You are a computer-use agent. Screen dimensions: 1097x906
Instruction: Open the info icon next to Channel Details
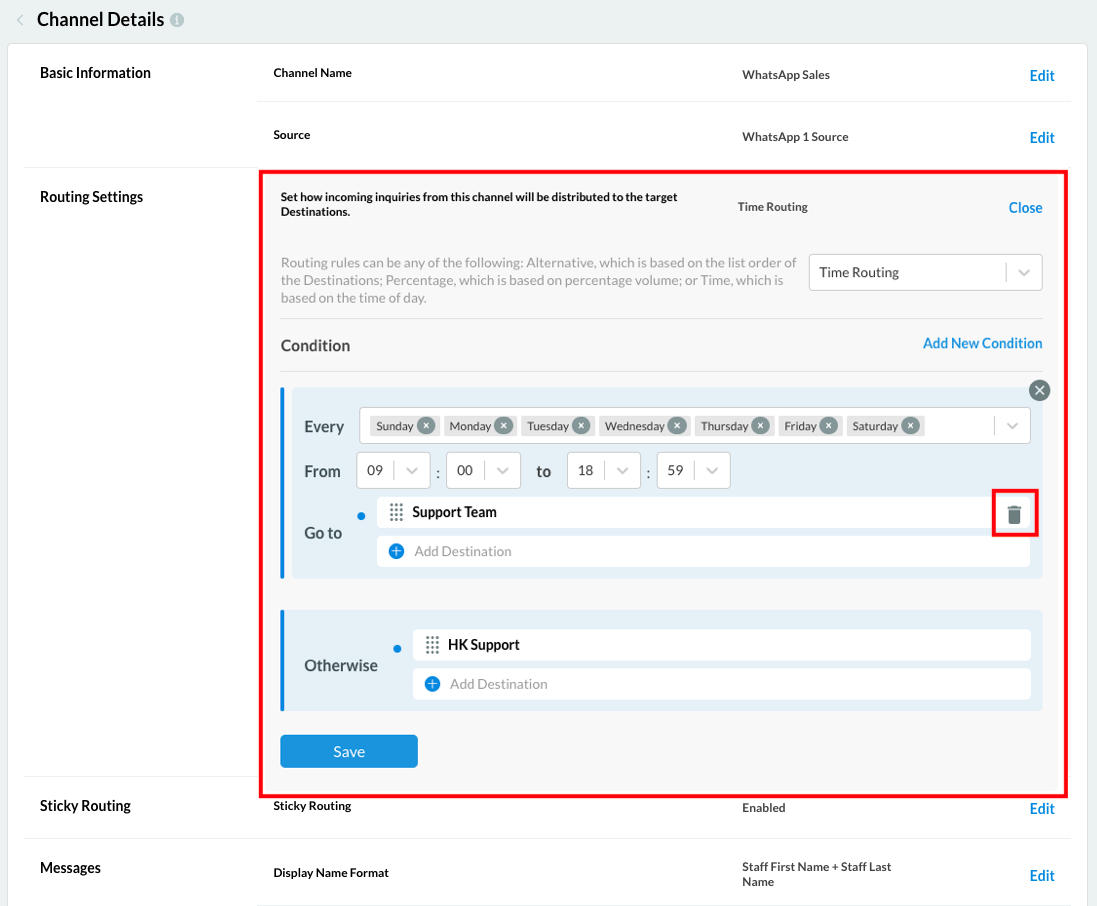point(177,20)
